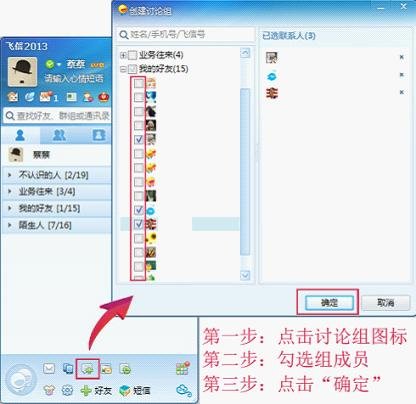Expand the 陌生人 [7/16] group

[x=57, y=225]
